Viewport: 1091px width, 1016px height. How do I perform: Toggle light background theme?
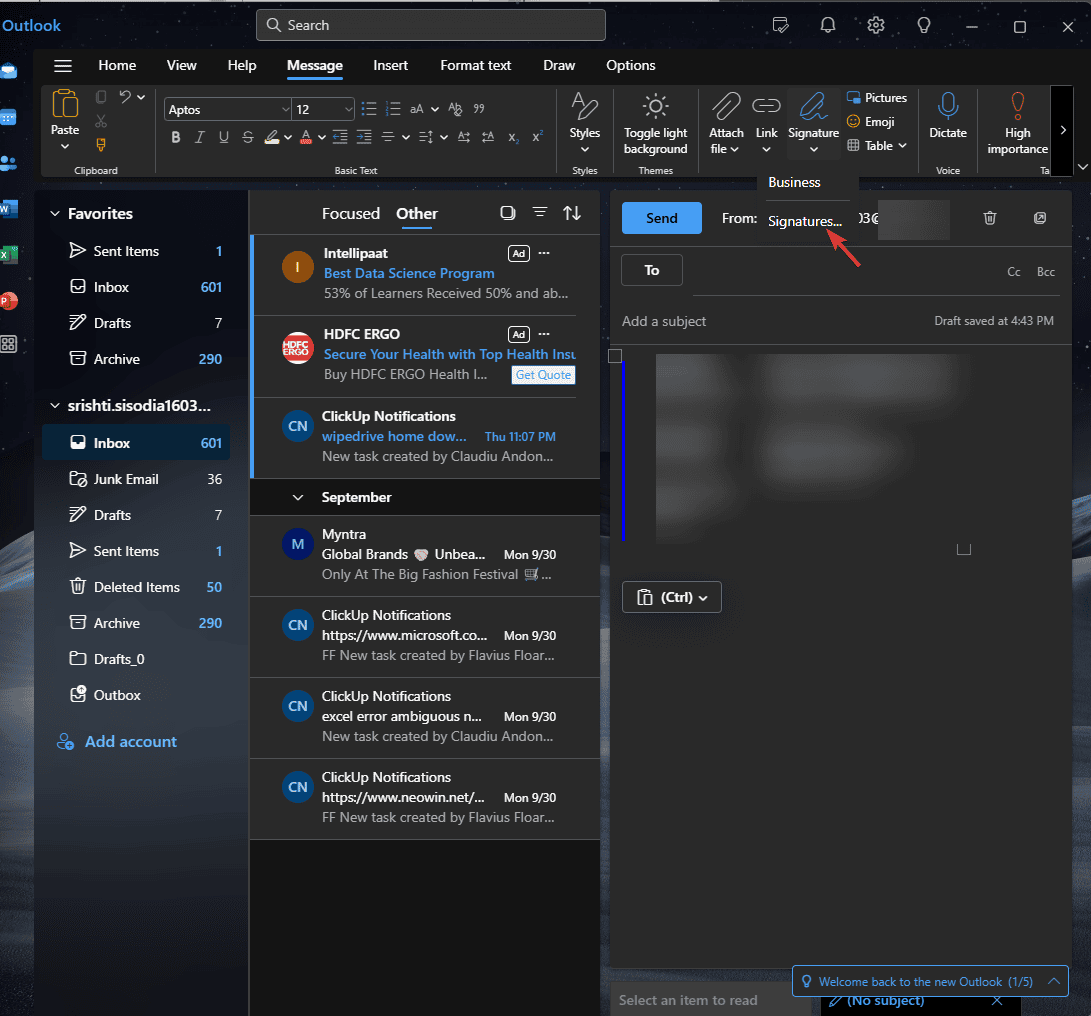coord(655,123)
